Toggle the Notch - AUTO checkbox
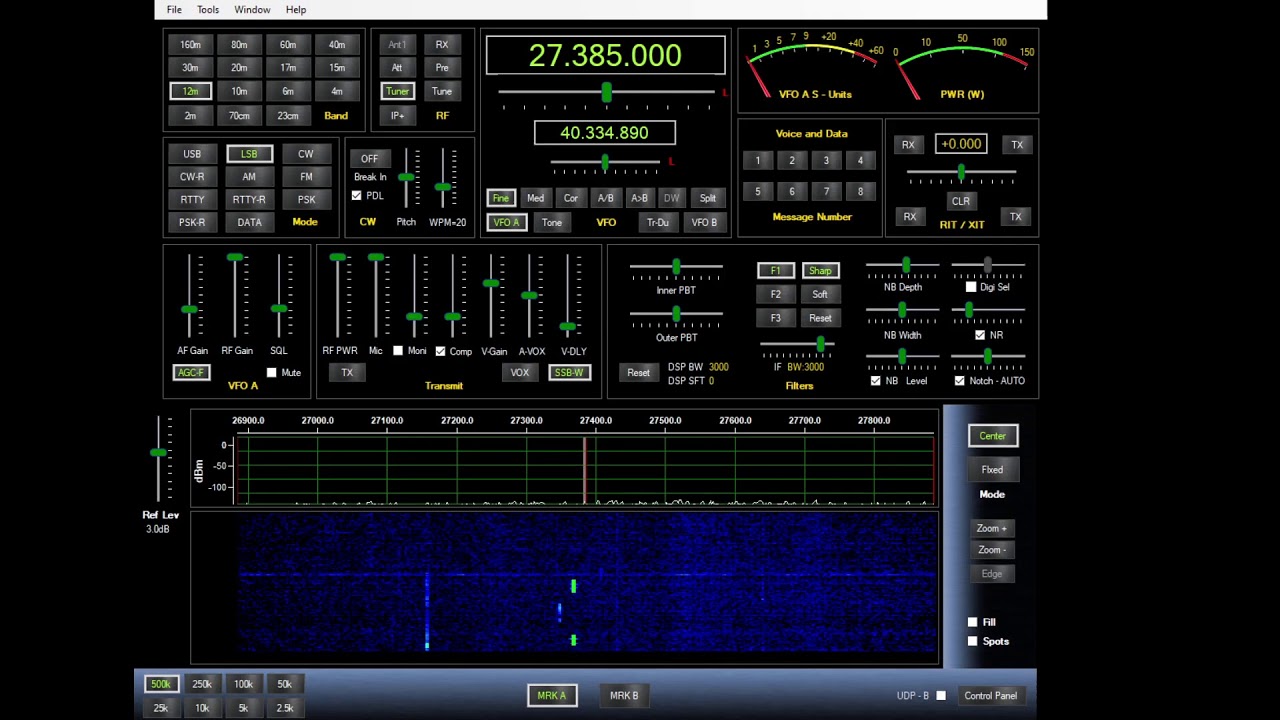The width and height of the screenshot is (1280, 720). click(960, 381)
